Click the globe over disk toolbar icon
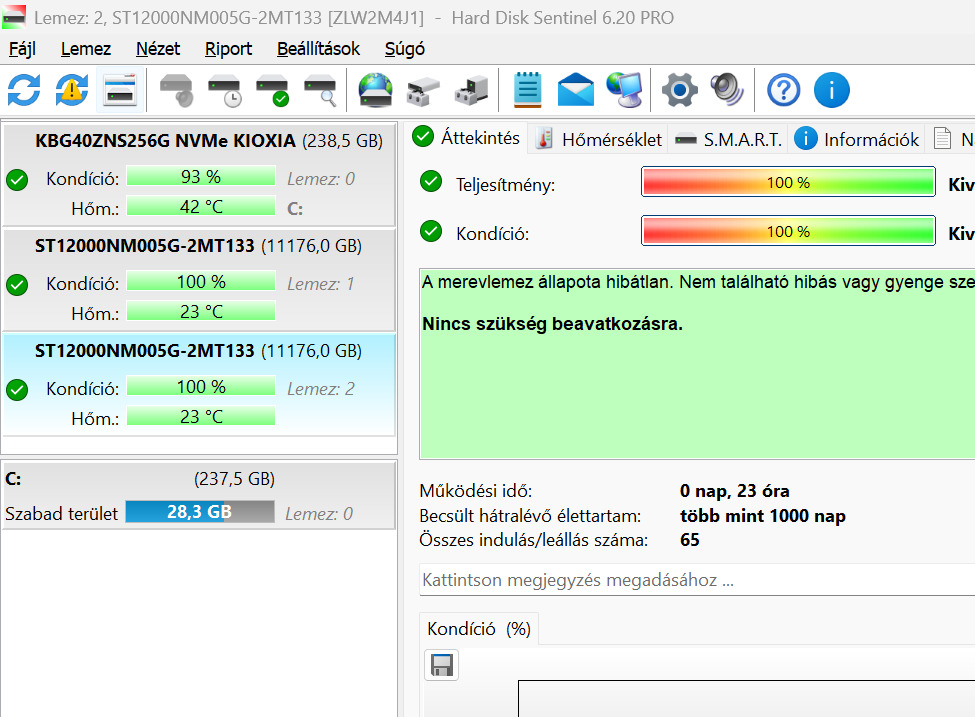Image resolution: width=975 pixels, height=717 pixels. (x=376, y=90)
